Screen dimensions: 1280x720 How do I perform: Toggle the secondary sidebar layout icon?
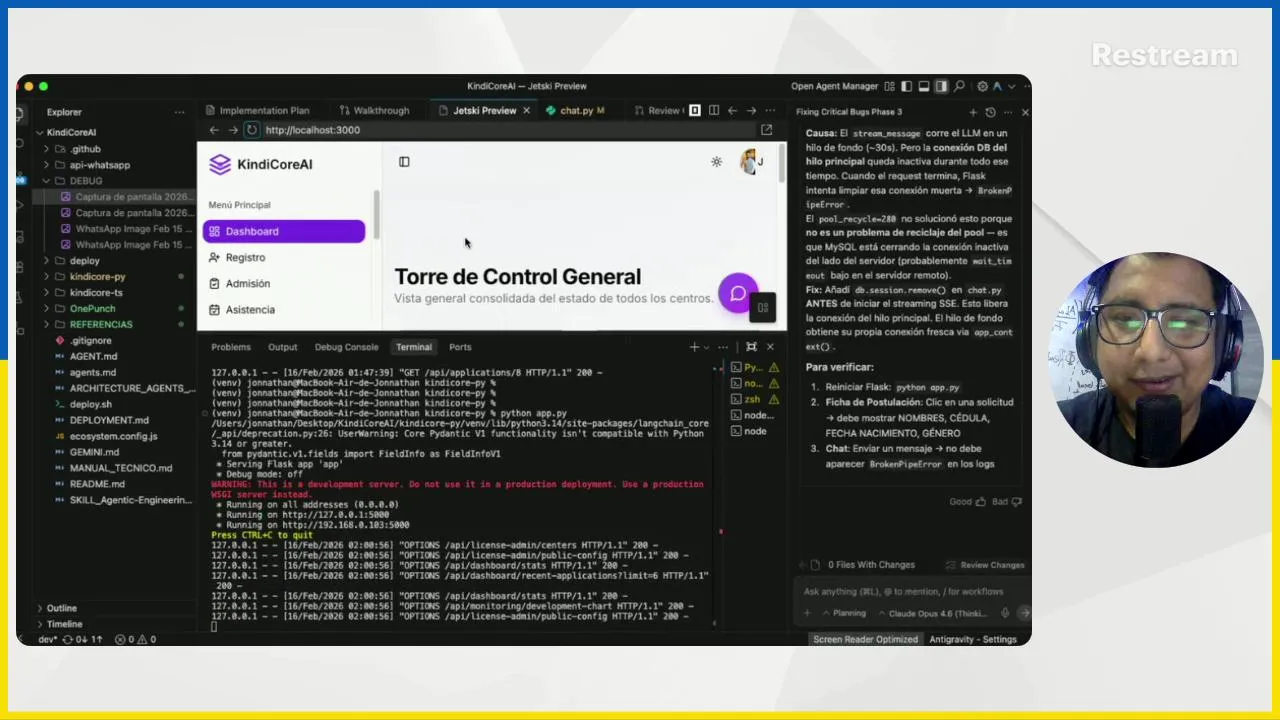(941, 86)
